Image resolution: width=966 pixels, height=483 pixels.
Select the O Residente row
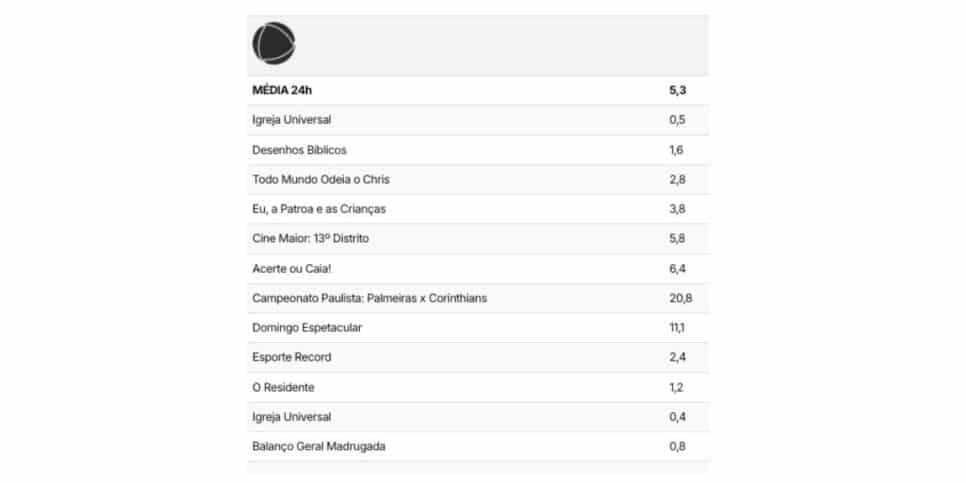point(478,388)
